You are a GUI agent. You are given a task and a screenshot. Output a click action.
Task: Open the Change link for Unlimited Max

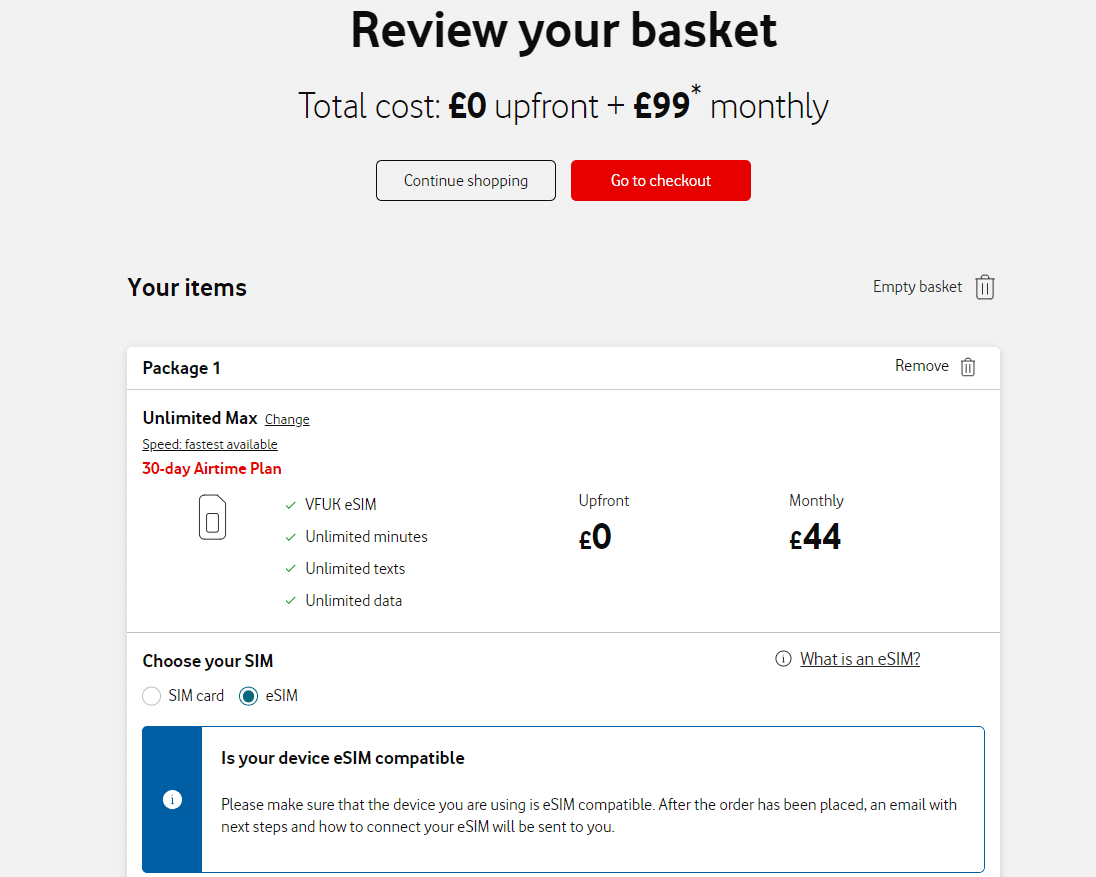(x=287, y=419)
